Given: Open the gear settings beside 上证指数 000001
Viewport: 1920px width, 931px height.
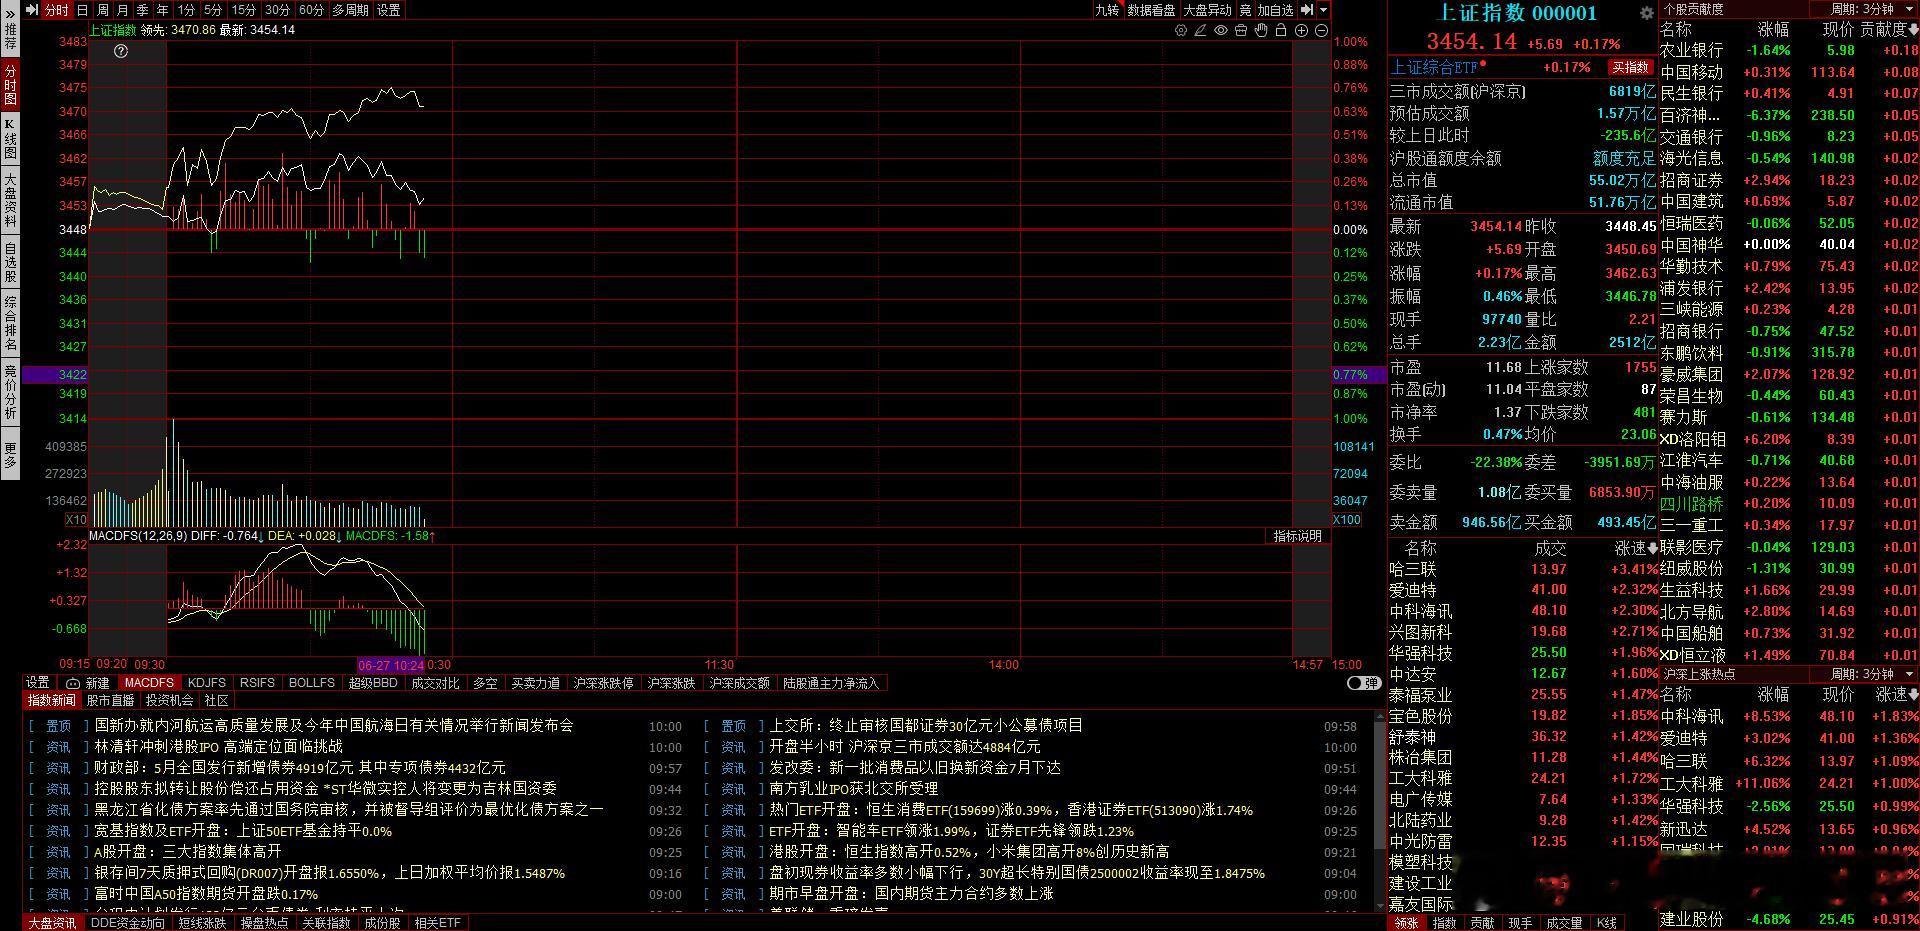Looking at the screenshot, I should click(x=1646, y=13).
